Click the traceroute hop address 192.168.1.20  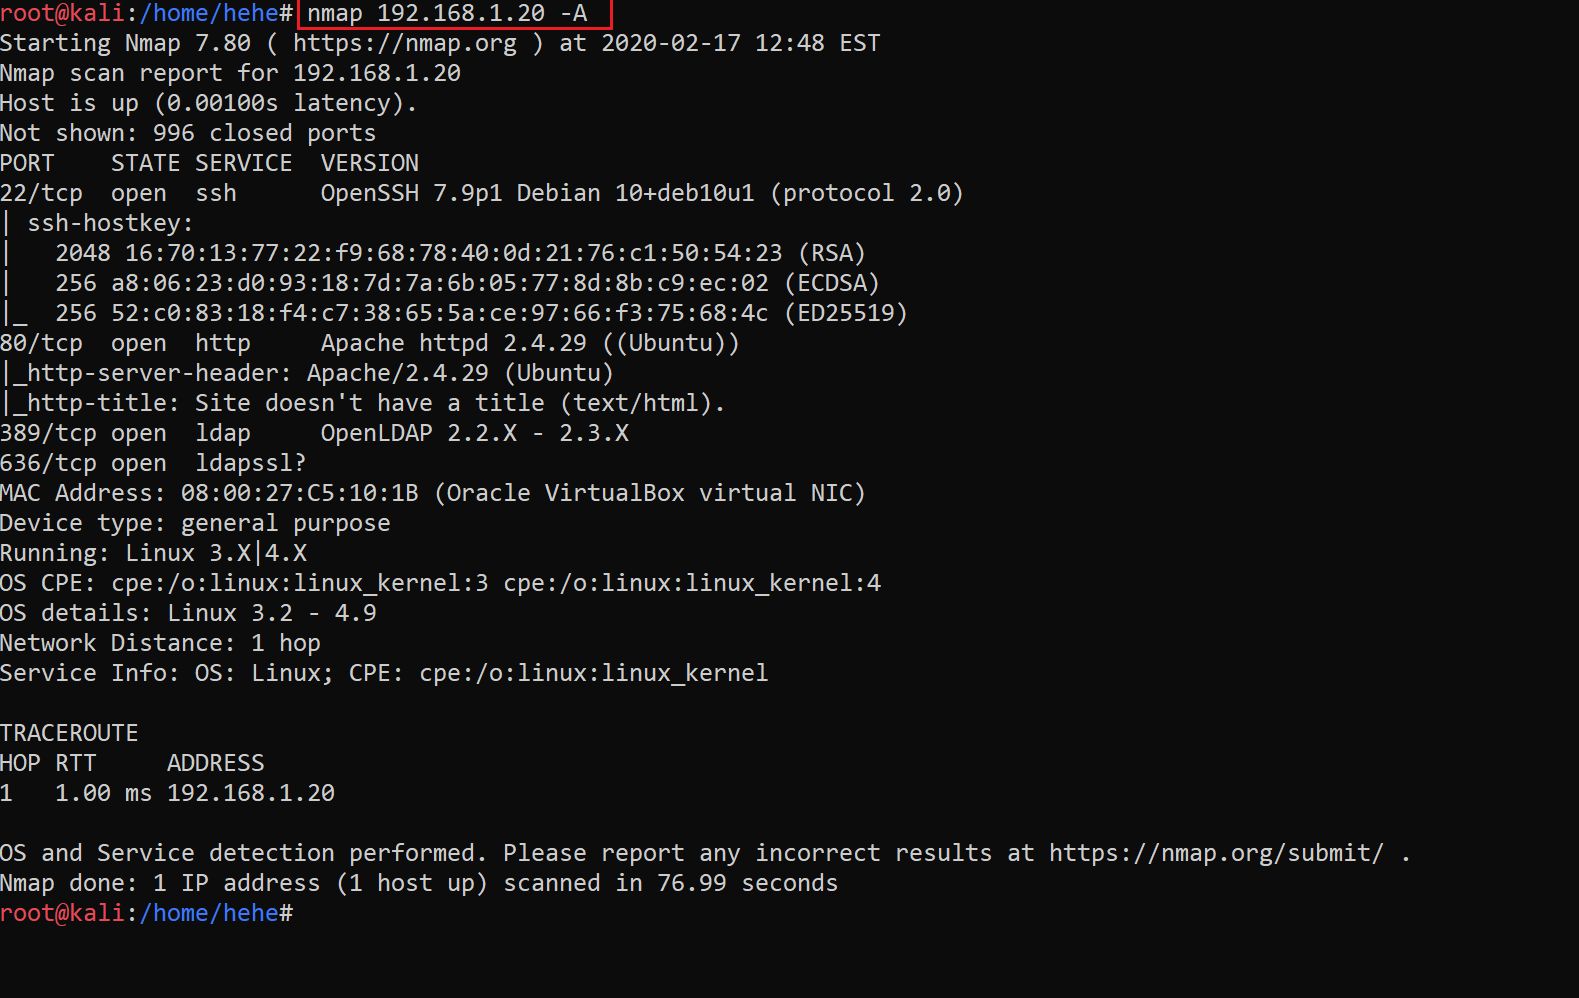(250, 793)
